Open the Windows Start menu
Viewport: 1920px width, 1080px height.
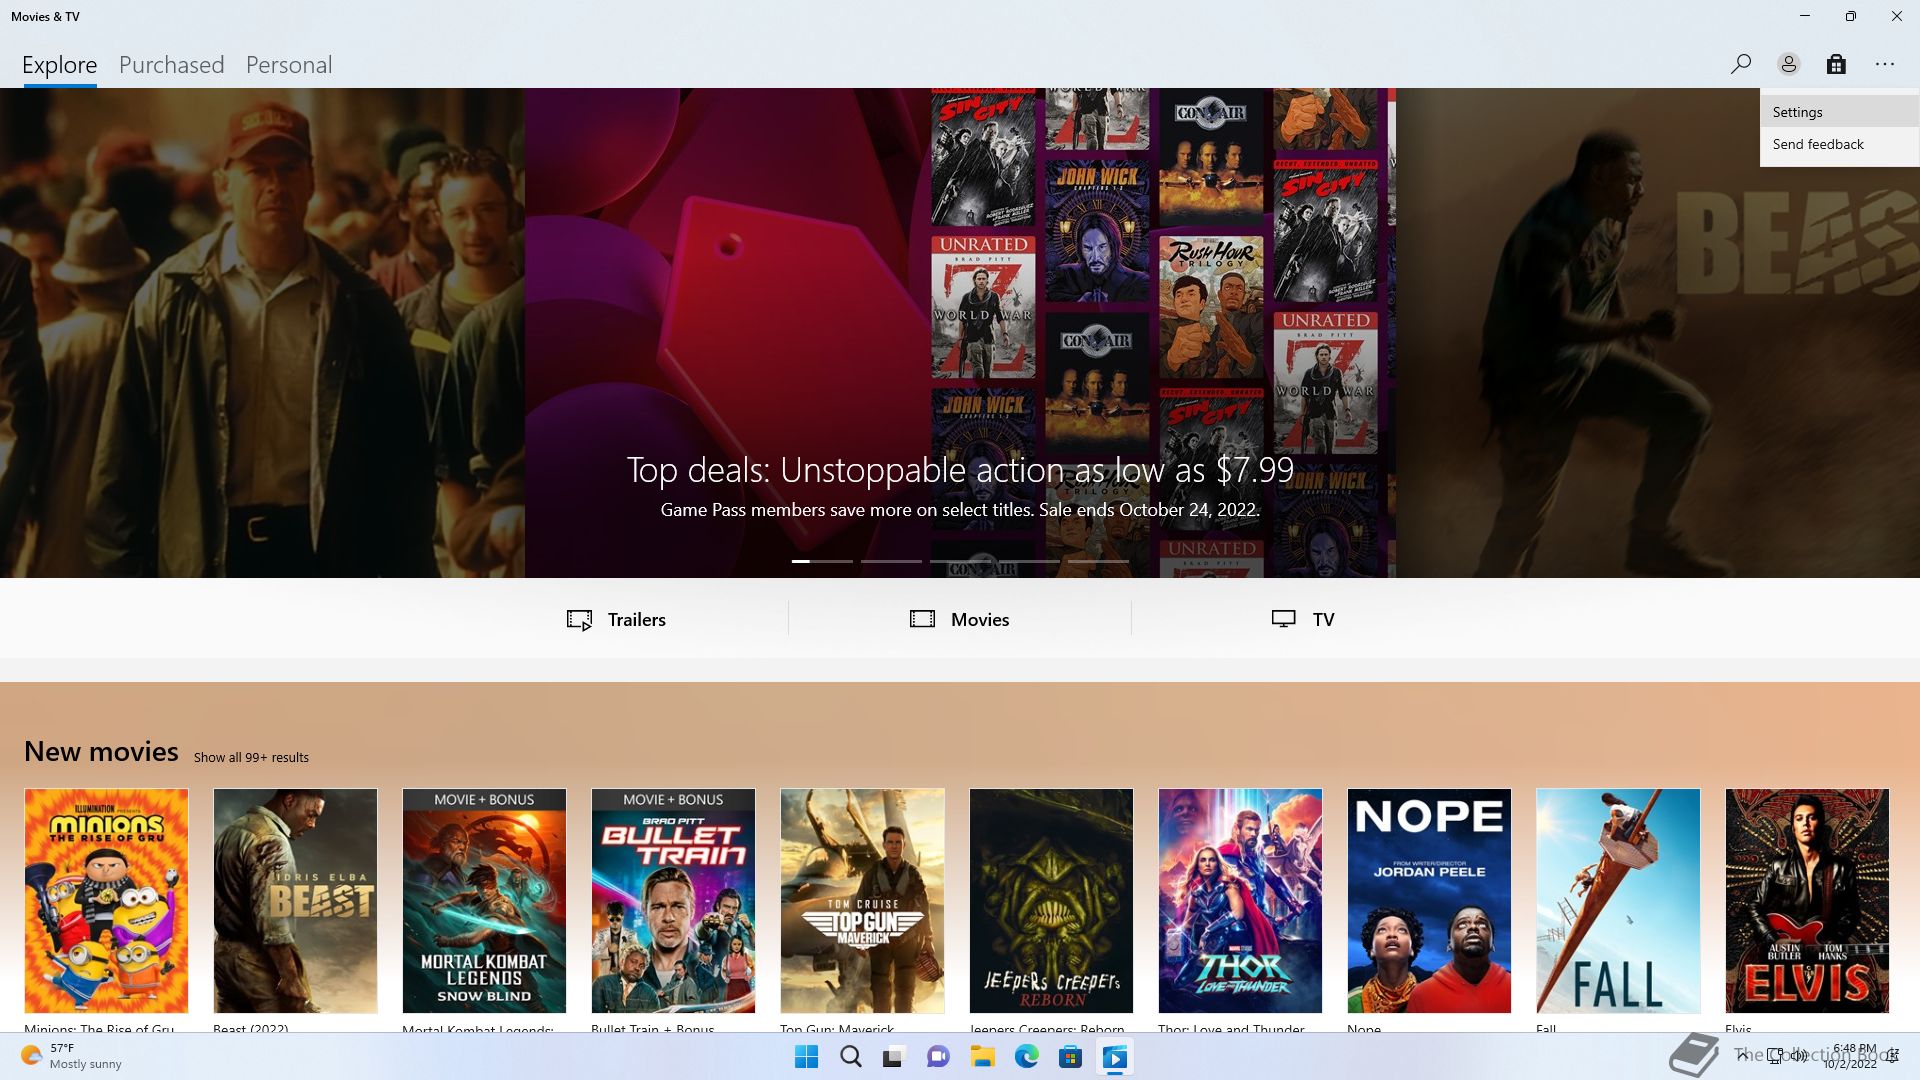pyautogui.click(x=806, y=1057)
